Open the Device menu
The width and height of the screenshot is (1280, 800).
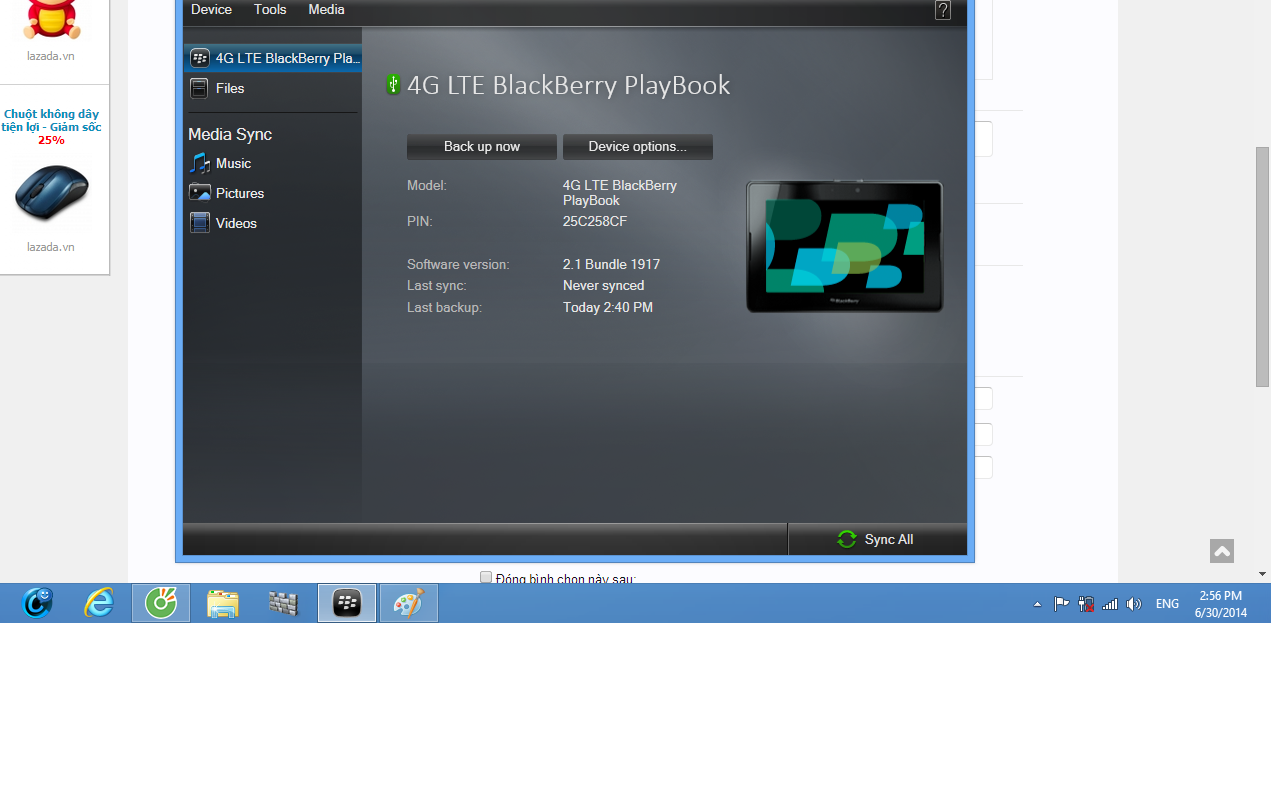(x=211, y=10)
